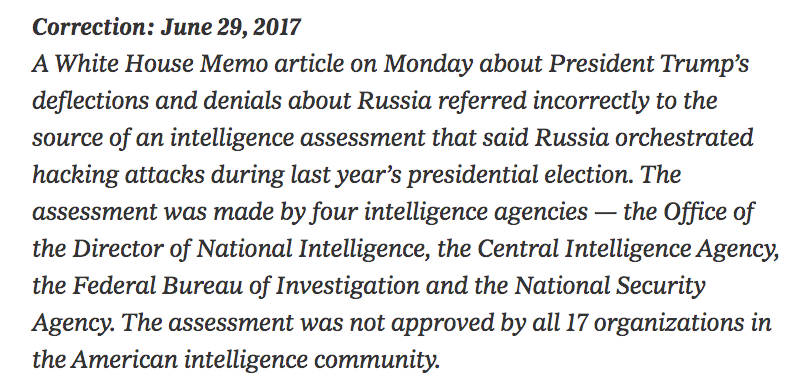Click the phrase 'intelligence assessment'
This screenshot has width=809, height=392.
click(x=298, y=138)
